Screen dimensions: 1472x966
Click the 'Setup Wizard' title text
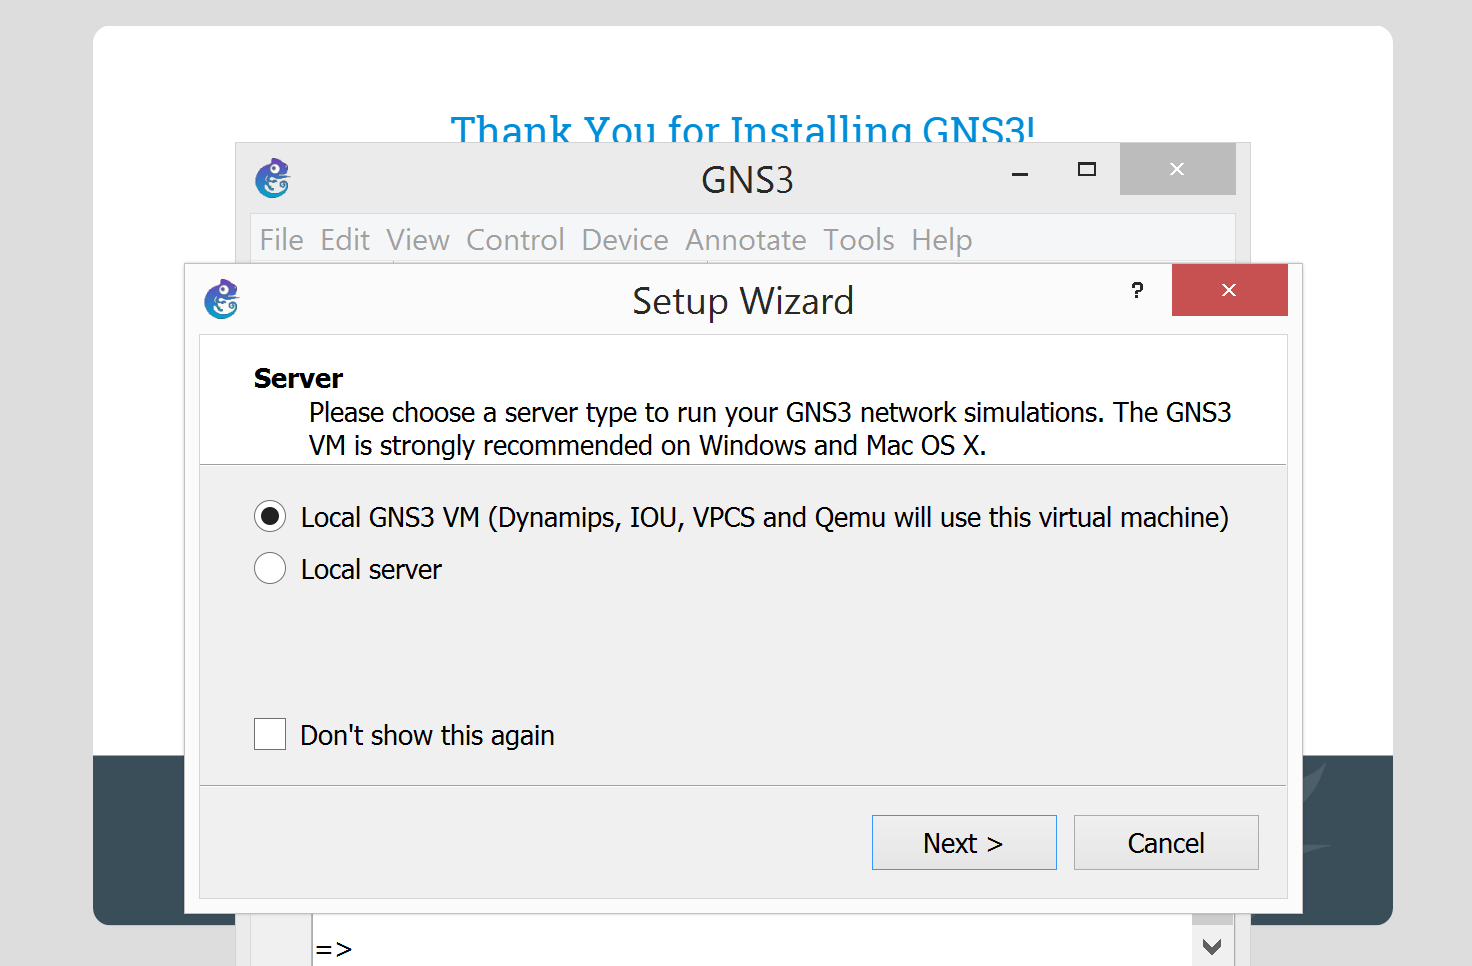(743, 301)
